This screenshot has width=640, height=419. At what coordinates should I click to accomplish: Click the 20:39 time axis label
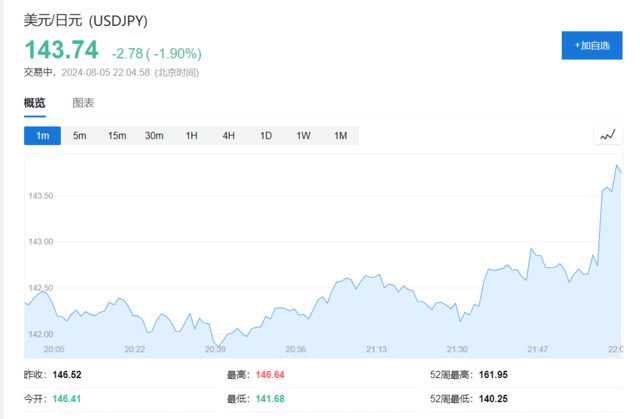click(215, 349)
